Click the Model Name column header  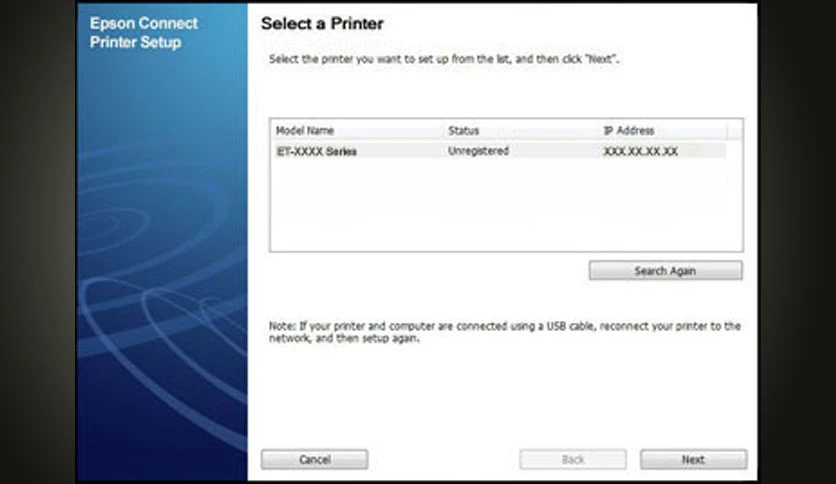click(x=305, y=131)
